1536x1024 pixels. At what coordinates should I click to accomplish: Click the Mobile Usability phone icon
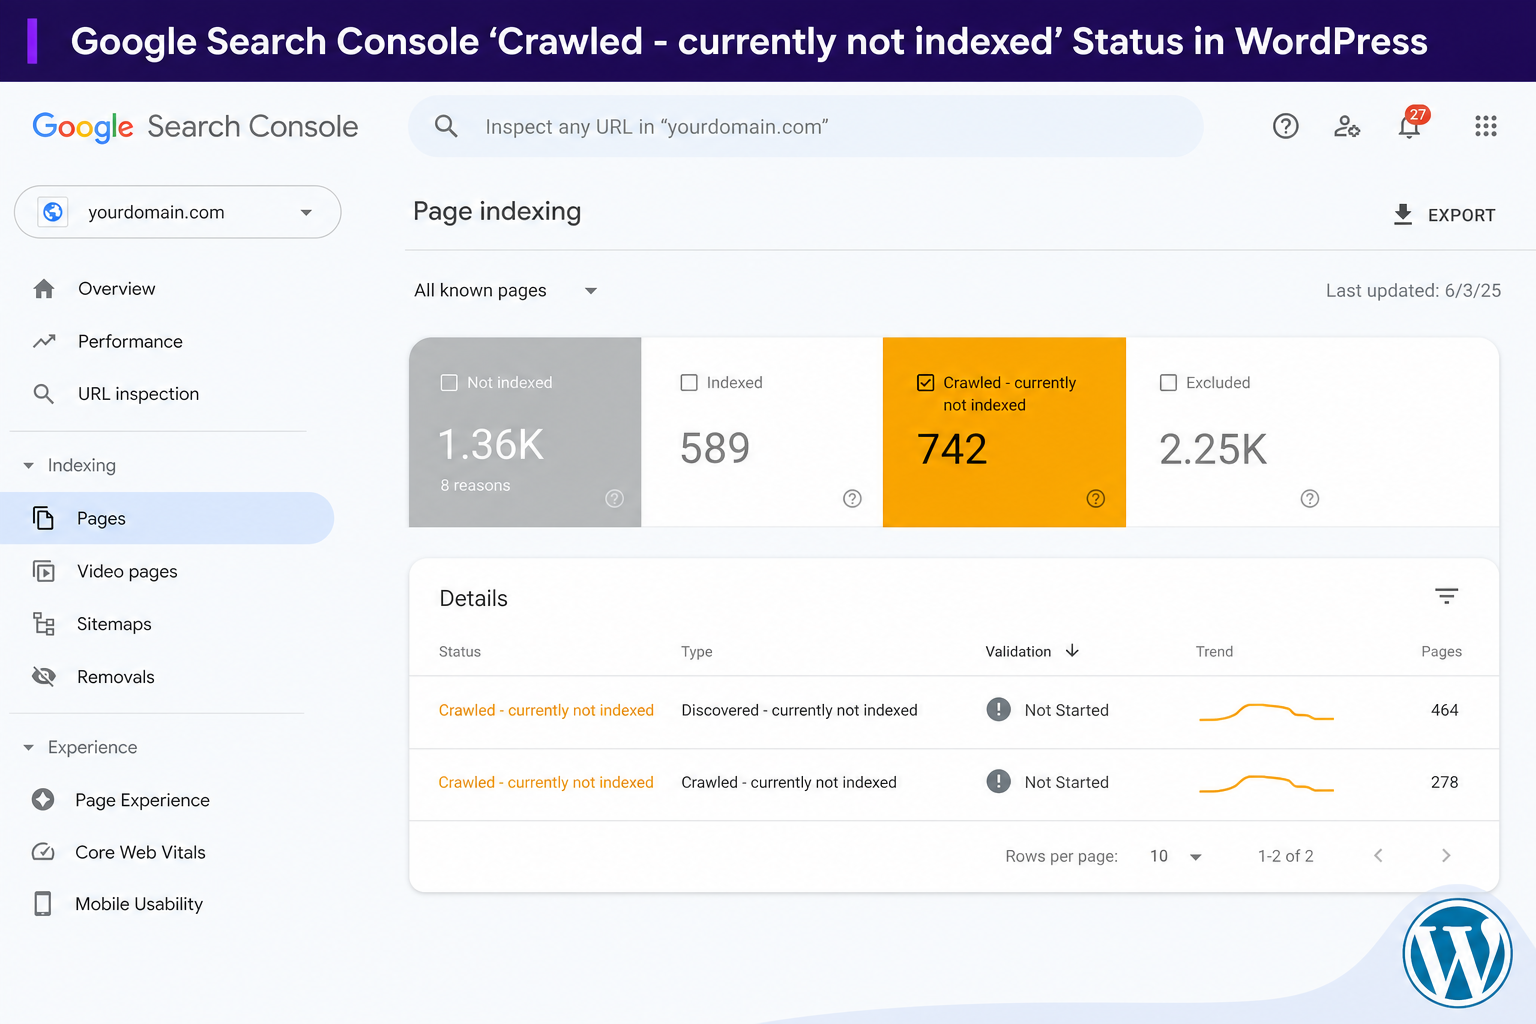coord(43,904)
